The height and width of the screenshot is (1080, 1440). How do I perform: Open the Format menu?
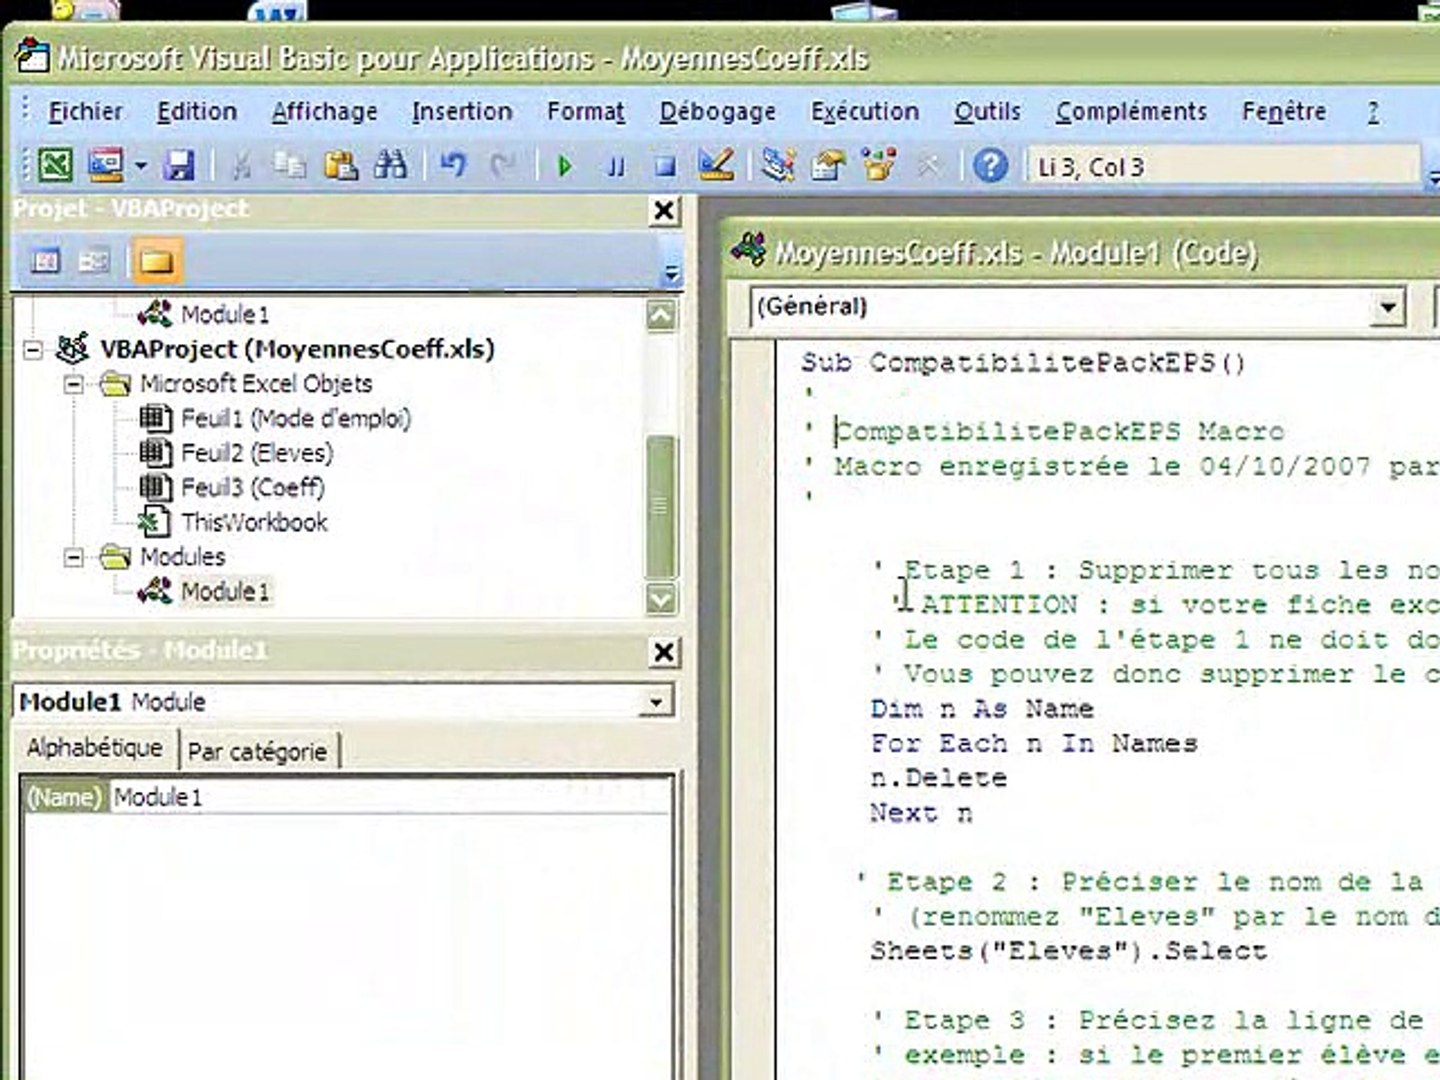tap(586, 111)
